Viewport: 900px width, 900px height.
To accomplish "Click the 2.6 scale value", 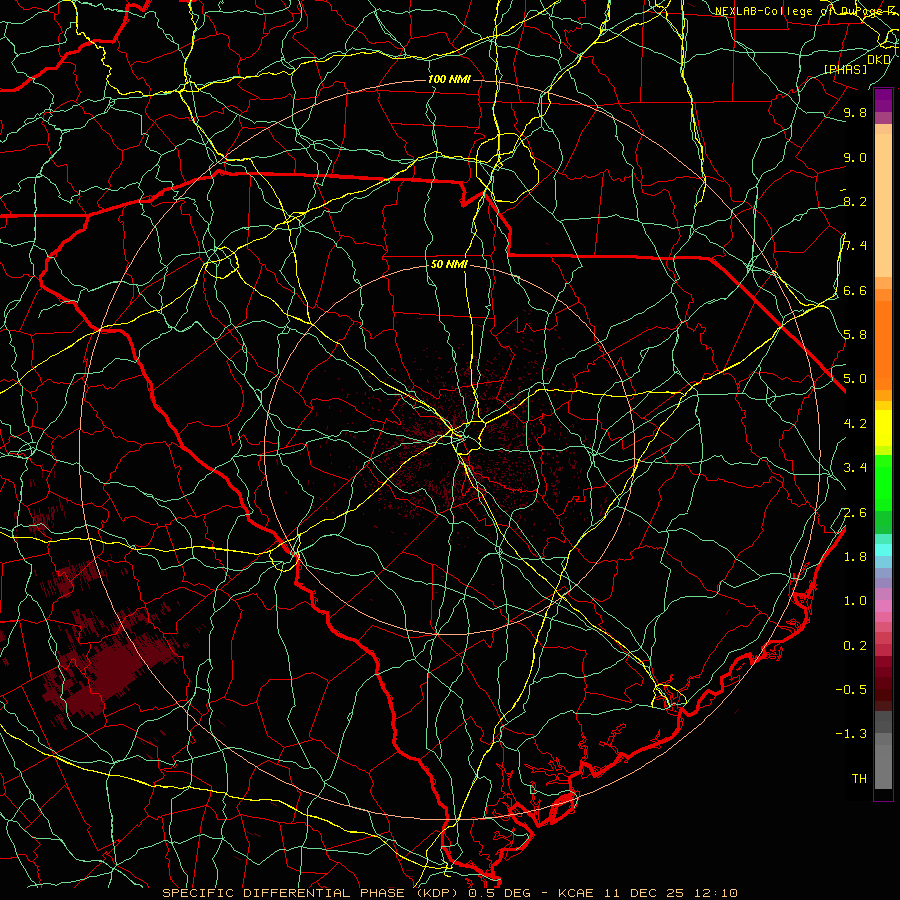I will [x=855, y=513].
